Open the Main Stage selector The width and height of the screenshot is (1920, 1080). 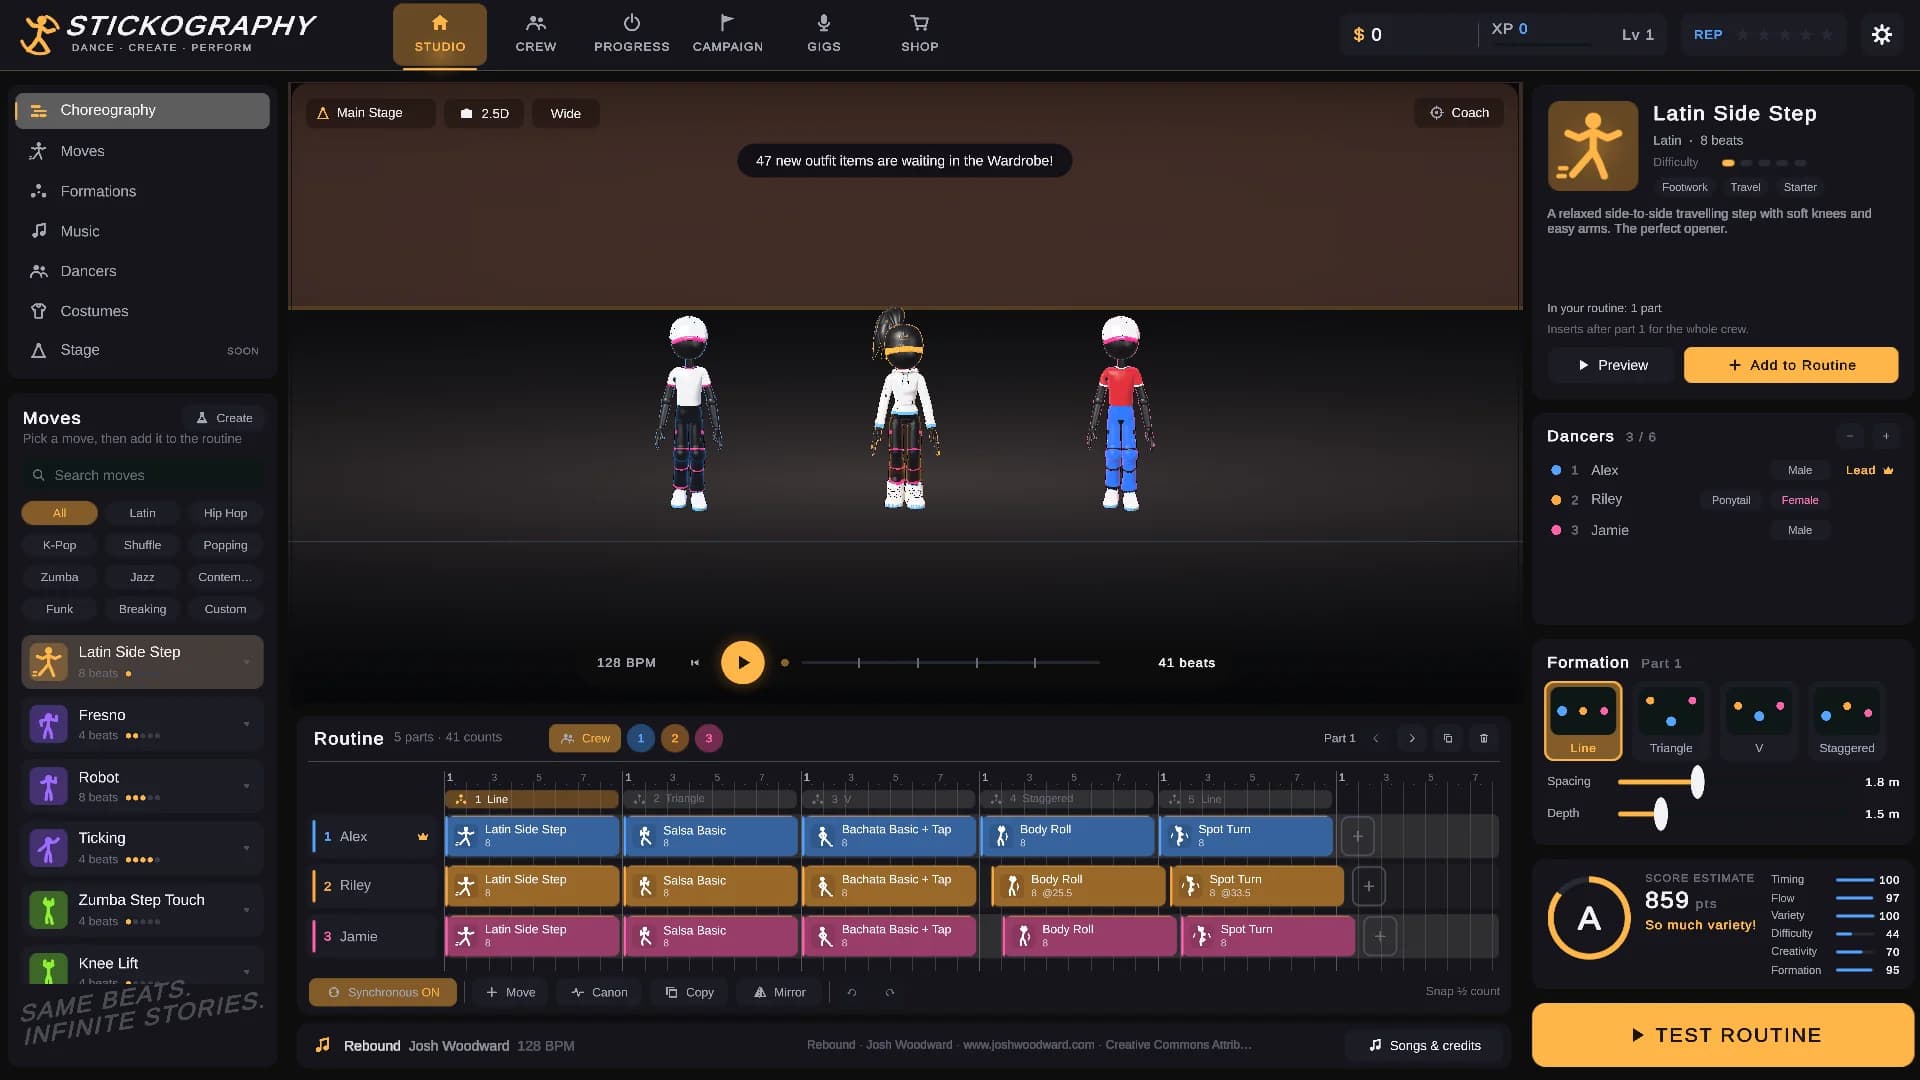pyautogui.click(x=371, y=114)
